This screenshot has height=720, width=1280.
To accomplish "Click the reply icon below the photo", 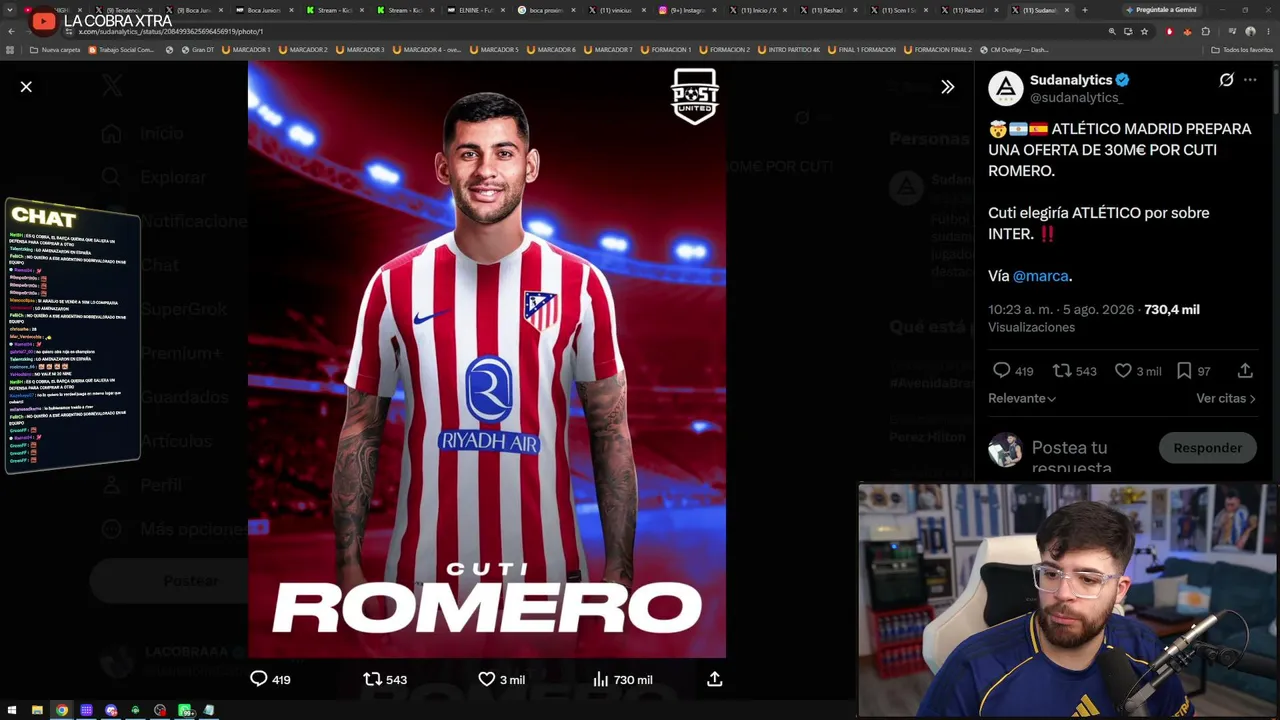I will coord(259,679).
